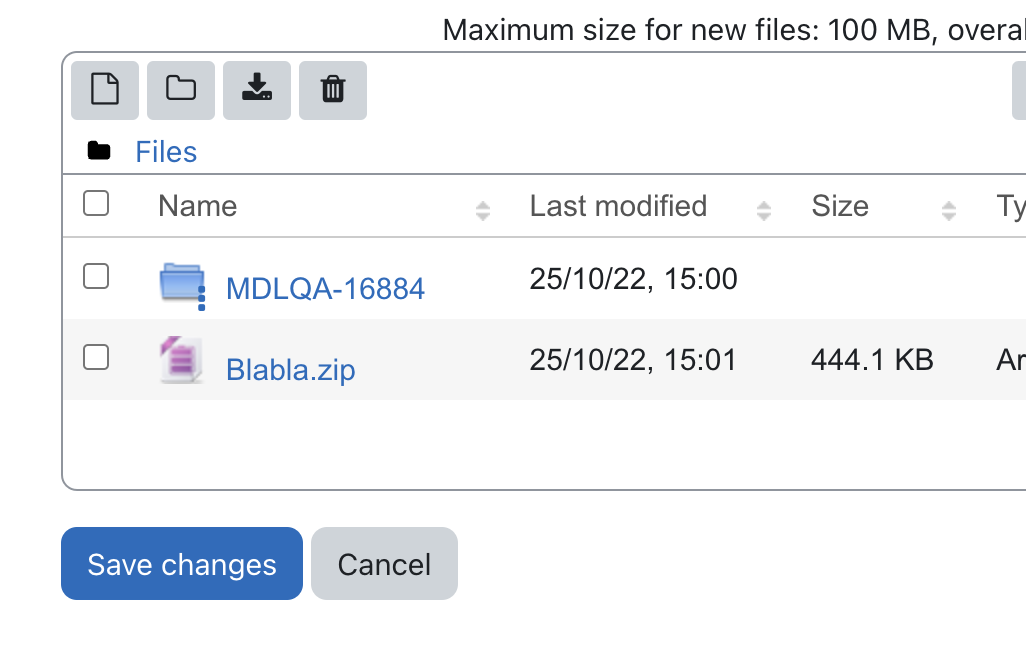This screenshot has width=1026, height=662.
Task: Sort using Size column arrows
Action: coord(949,211)
